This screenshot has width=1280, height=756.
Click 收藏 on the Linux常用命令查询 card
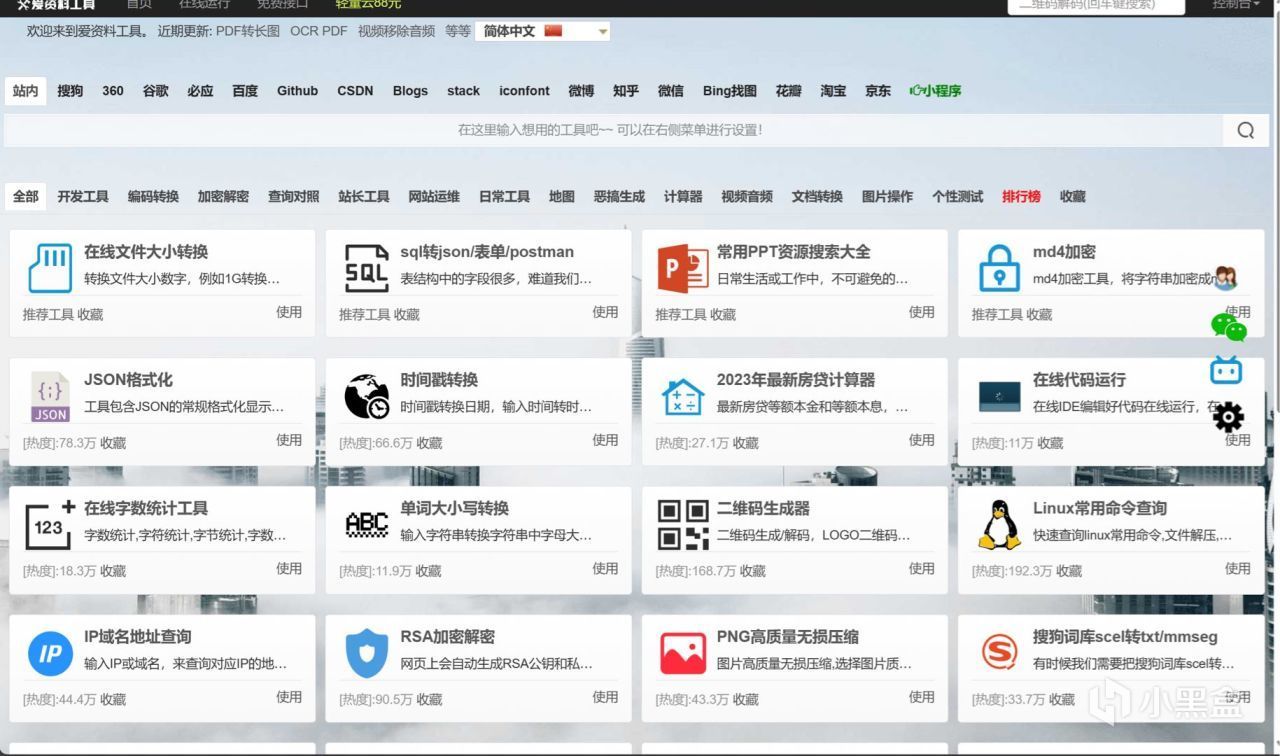click(1069, 571)
